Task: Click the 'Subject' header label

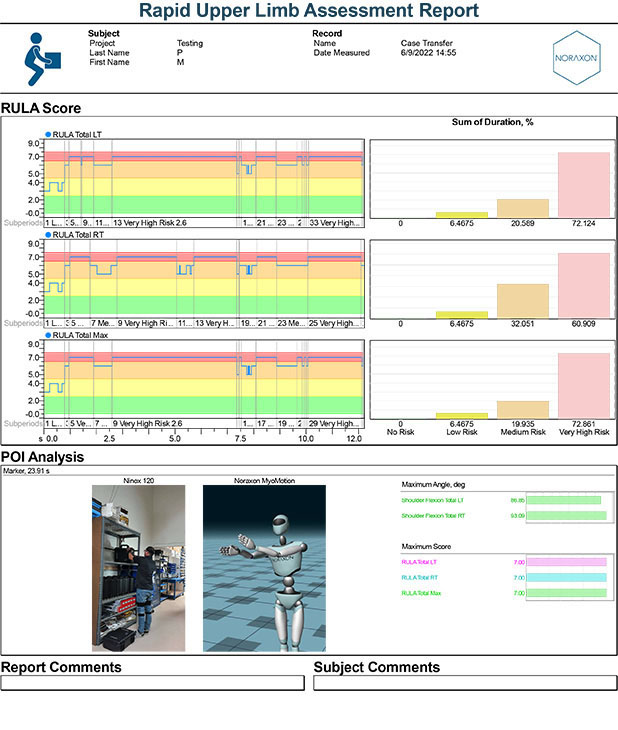Action: 103,34
